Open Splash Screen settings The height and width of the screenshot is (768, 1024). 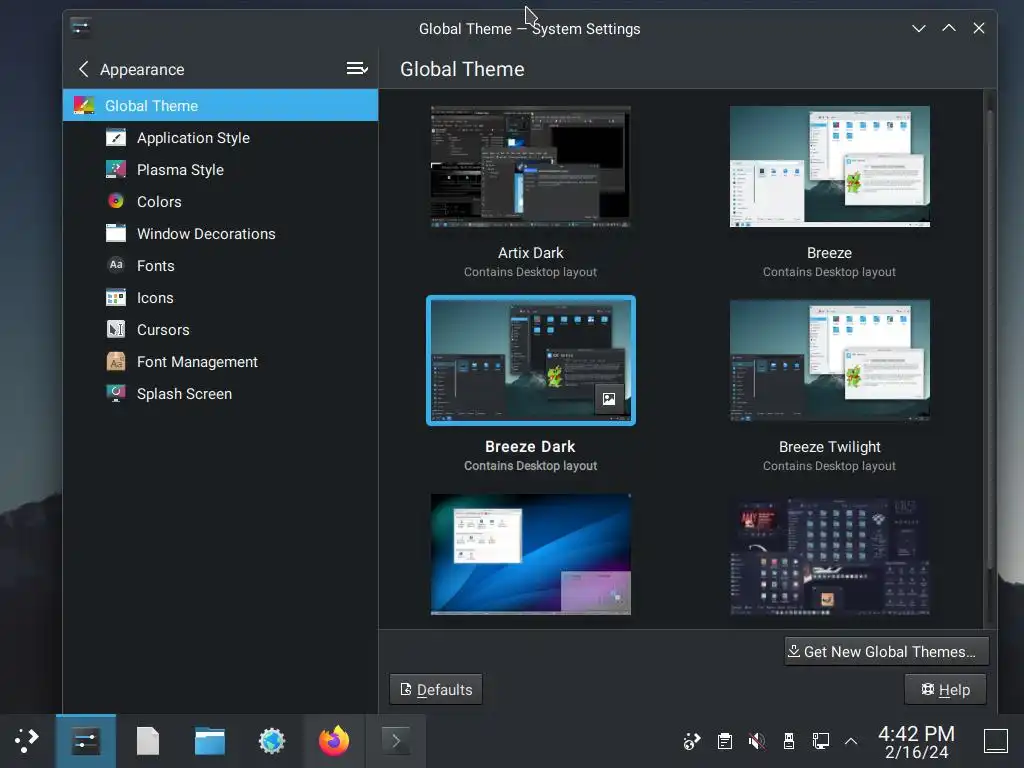(x=220, y=394)
